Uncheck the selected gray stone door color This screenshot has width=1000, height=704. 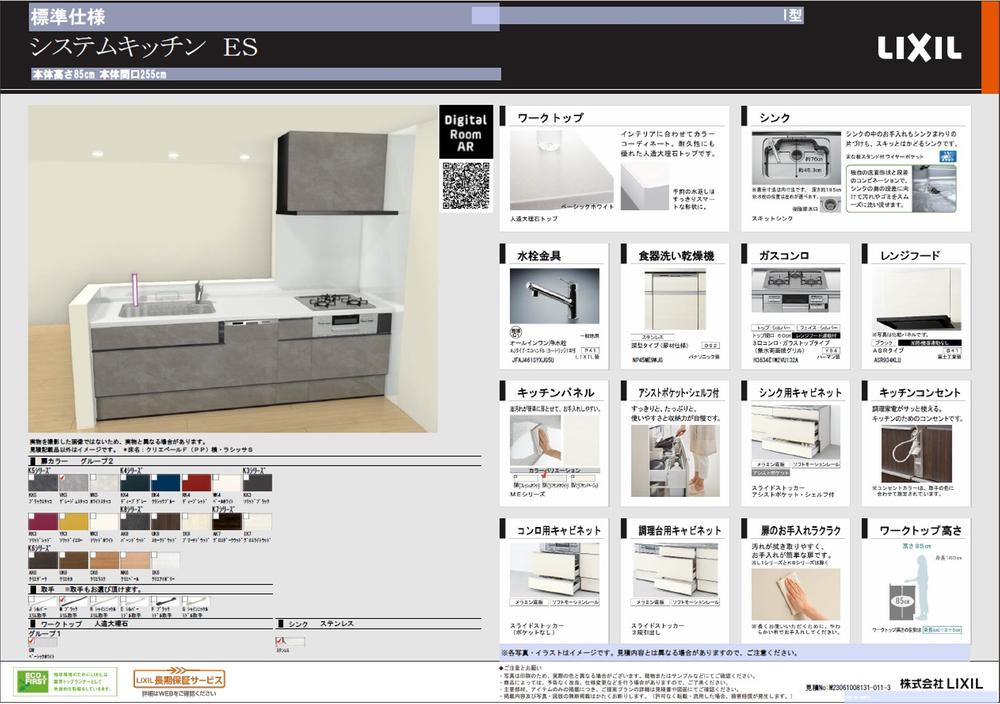pyautogui.click(x=62, y=477)
